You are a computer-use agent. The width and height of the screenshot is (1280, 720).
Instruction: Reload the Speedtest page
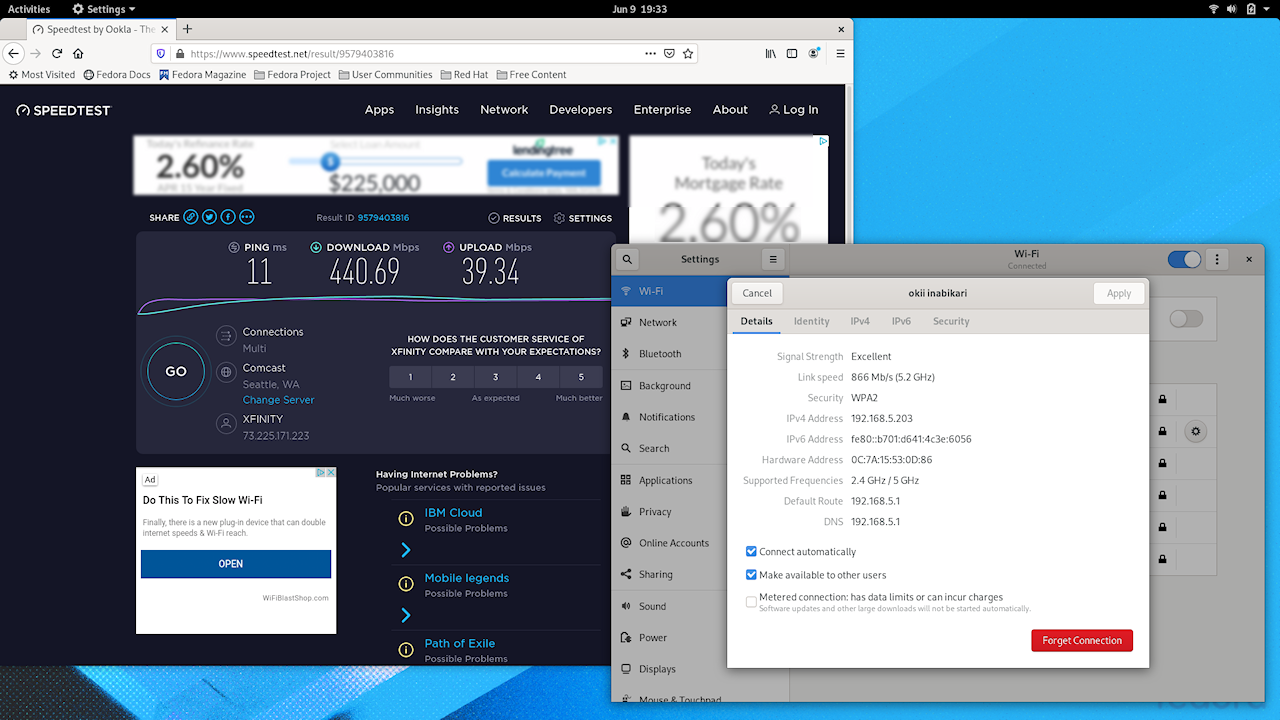(x=57, y=53)
